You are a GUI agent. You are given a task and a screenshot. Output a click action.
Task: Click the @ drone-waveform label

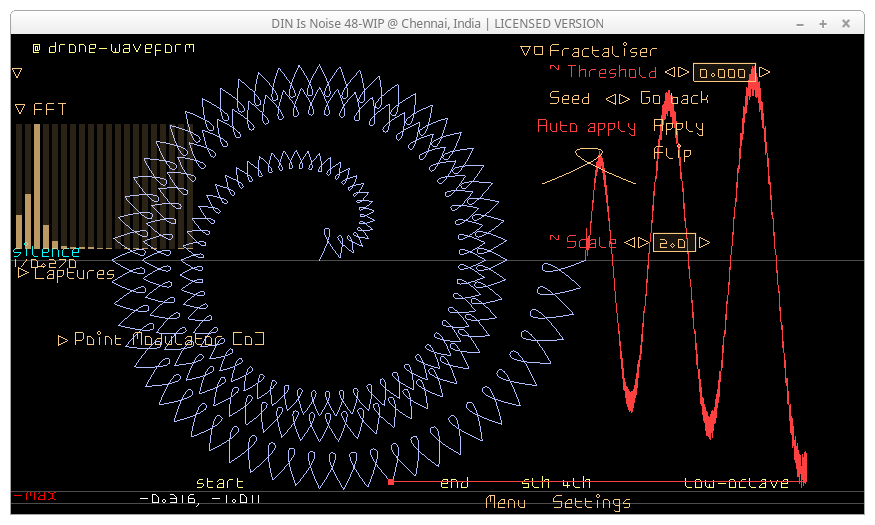(113, 48)
